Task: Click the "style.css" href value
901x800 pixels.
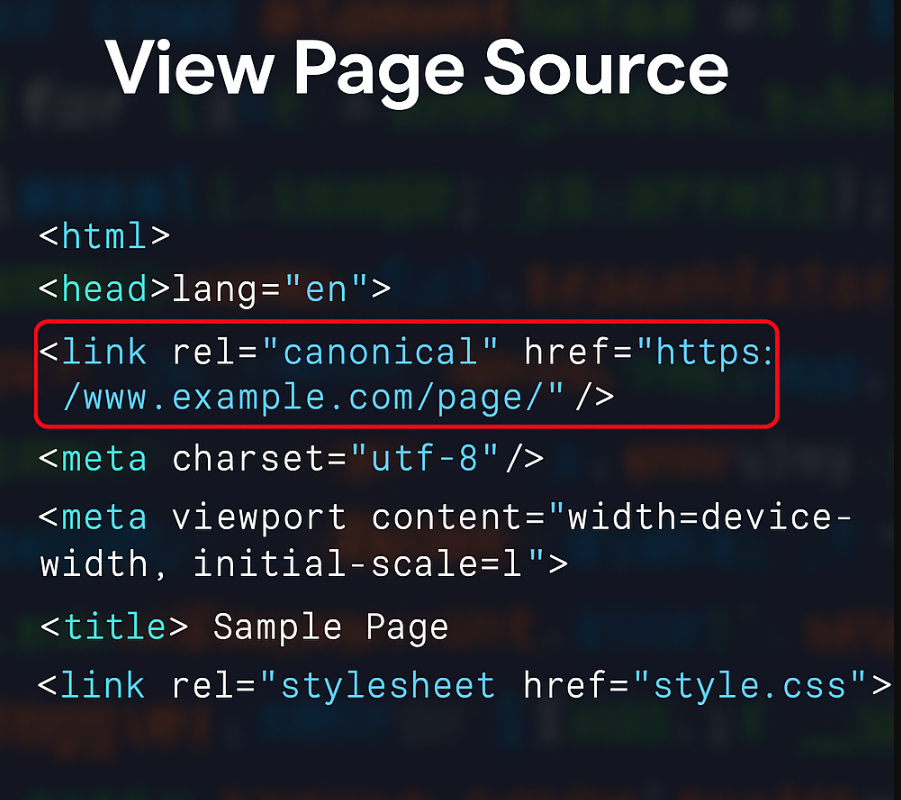Action: coord(750,686)
